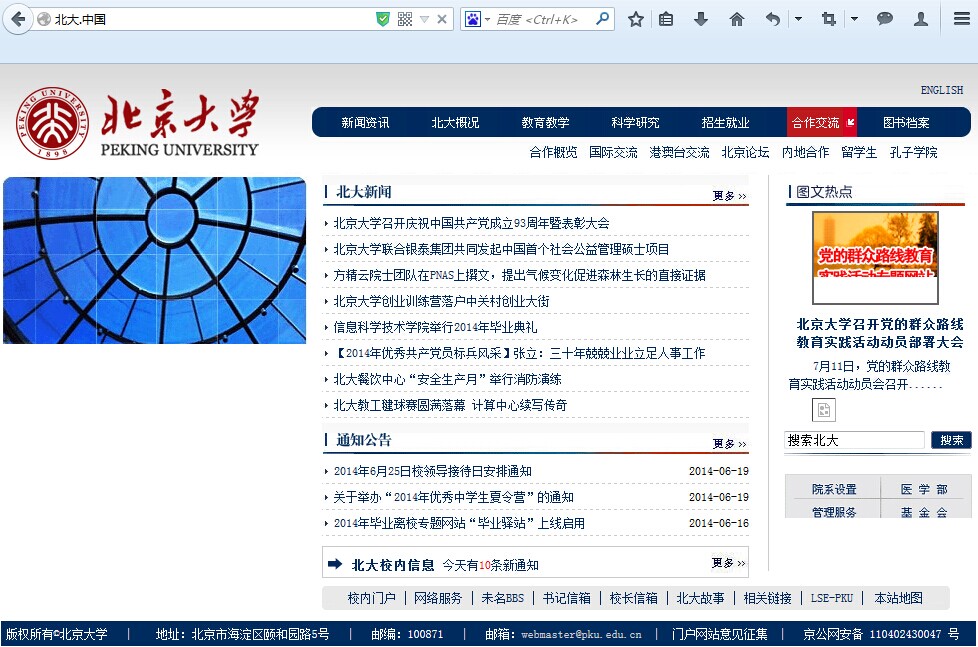Open the 信息科学技术学院 2014年毕业典礼 news

coord(435,328)
